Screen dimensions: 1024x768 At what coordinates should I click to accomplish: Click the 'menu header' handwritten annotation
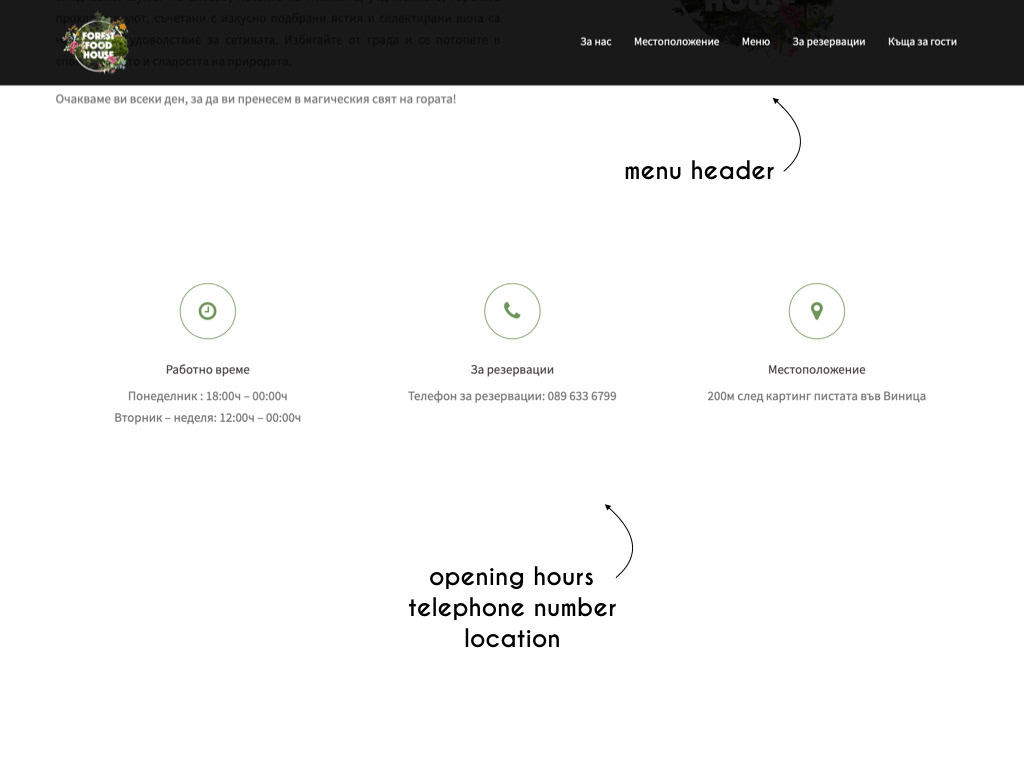coord(699,171)
